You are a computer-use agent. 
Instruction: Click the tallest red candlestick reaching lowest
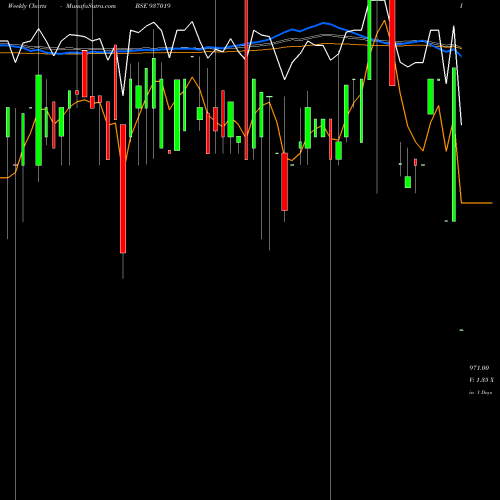click(x=123, y=189)
